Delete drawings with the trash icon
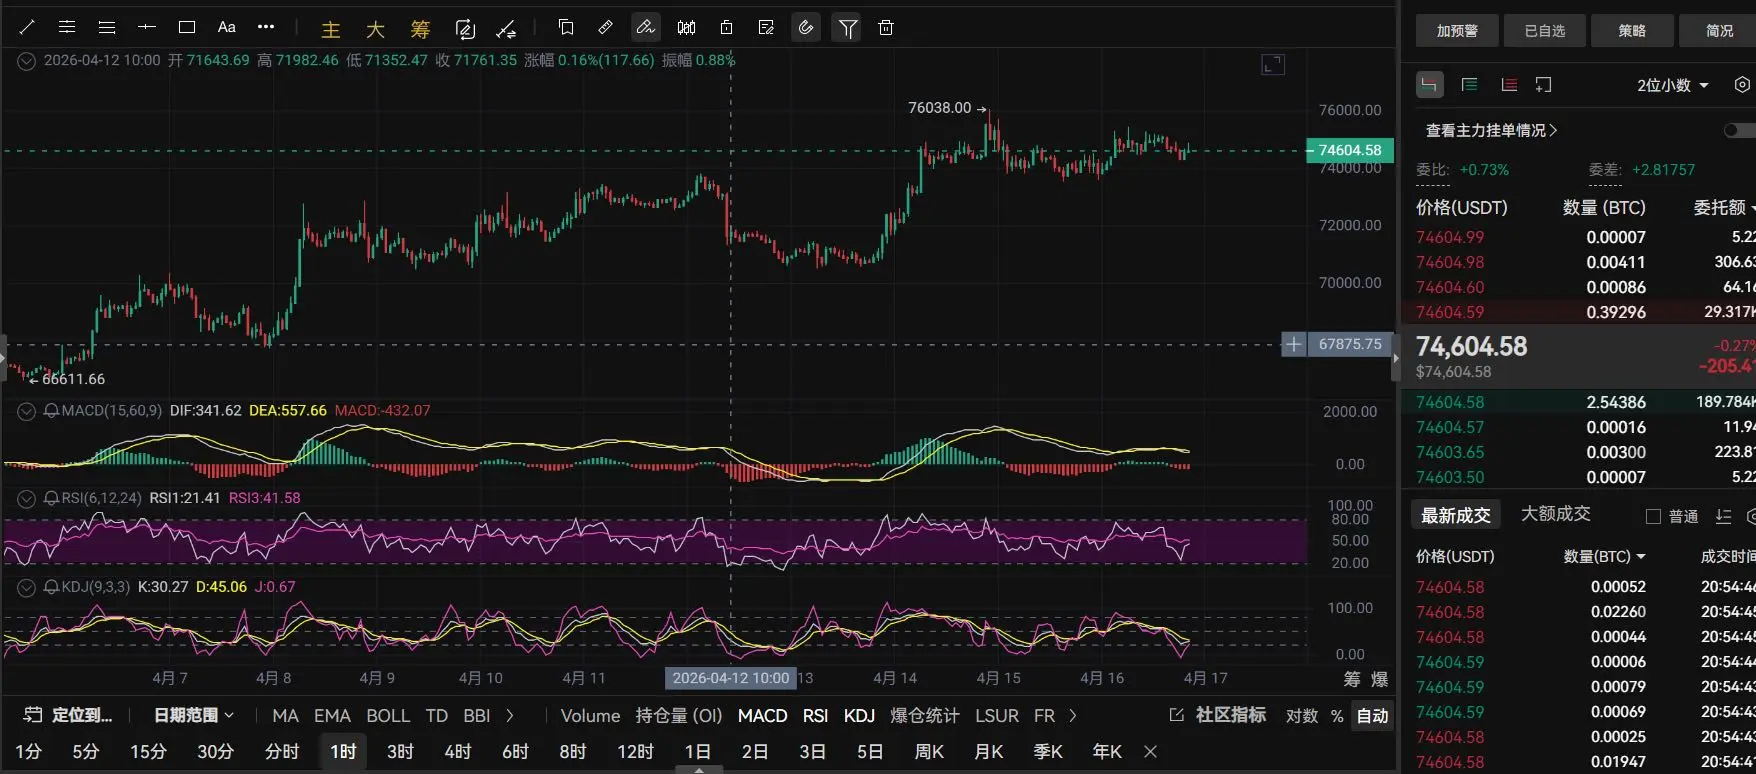This screenshot has width=1756, height=774. click(x=886, y=28)
